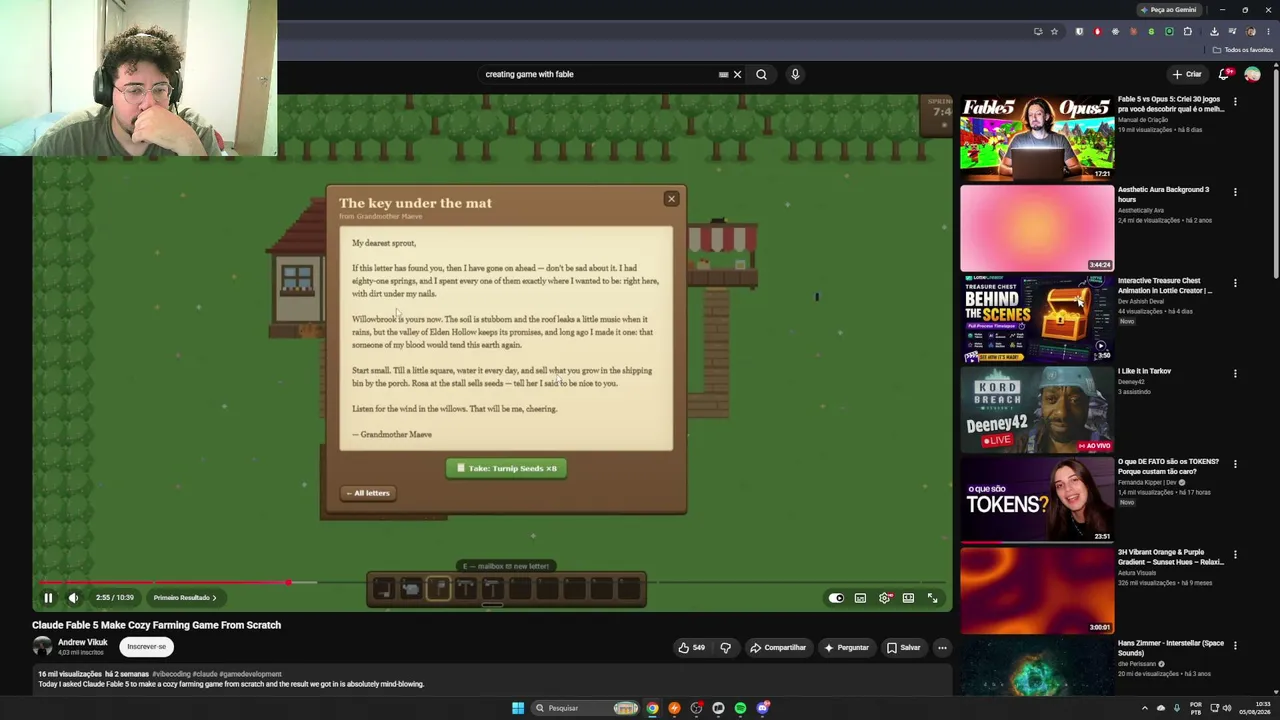Image resolution: width=1280 pixels, height=720 pixels.
Task: Open Spotify from the taskbar
Action: click(740, 708)
